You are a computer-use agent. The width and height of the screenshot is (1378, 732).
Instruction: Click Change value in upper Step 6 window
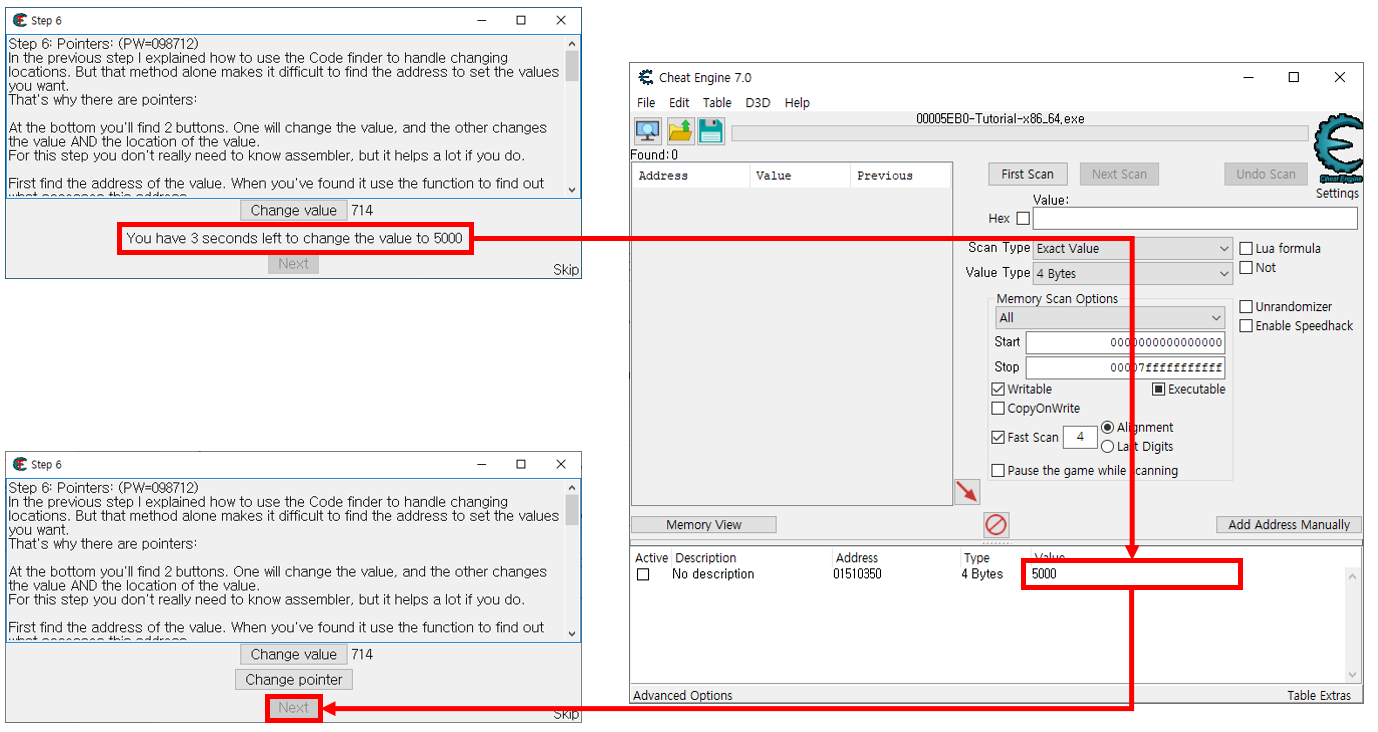pos(293,210)
